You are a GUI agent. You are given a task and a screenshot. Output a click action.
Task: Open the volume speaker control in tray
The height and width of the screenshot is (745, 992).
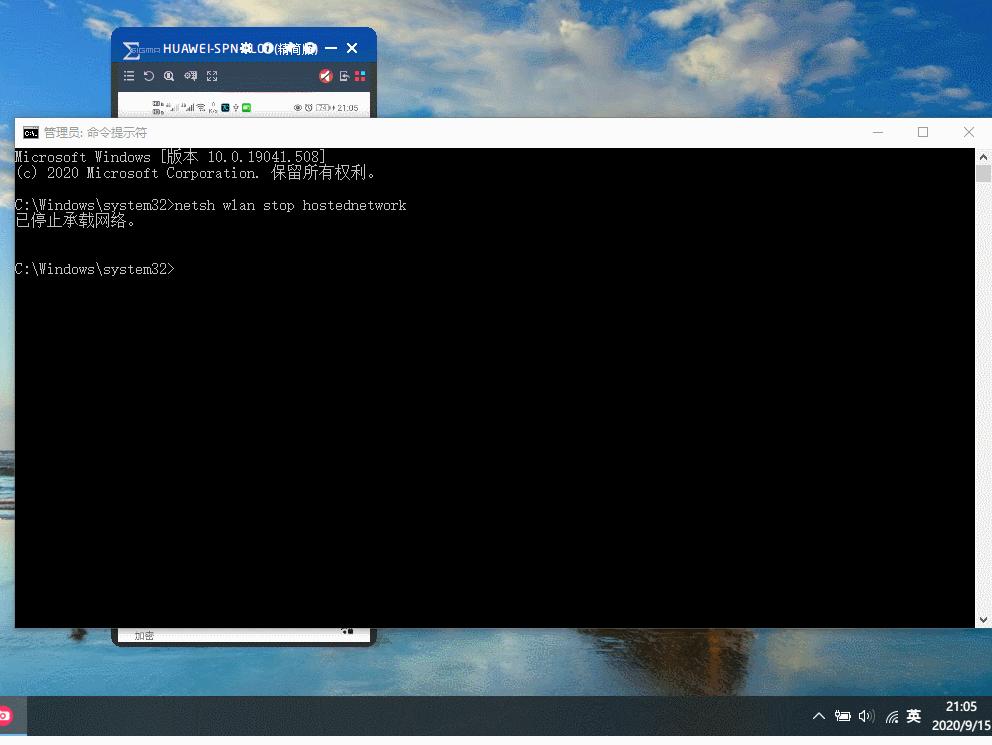point(866,716)
